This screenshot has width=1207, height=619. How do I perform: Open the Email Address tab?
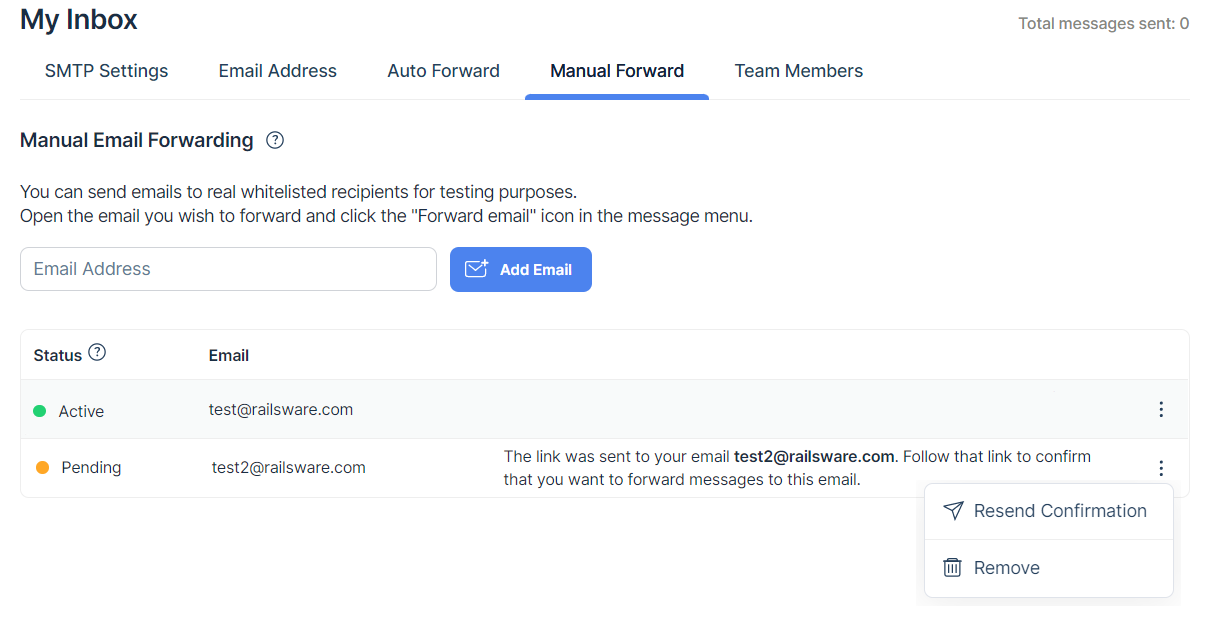point(277,71)
